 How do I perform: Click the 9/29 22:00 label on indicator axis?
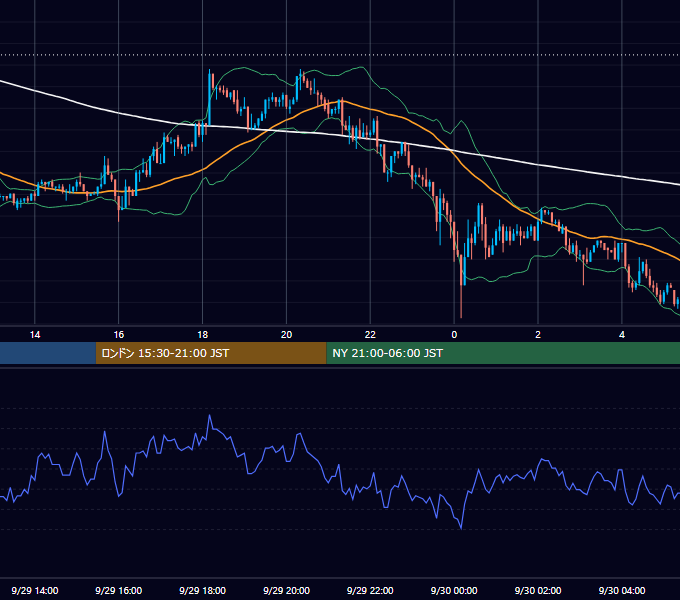tap(370, 590)
